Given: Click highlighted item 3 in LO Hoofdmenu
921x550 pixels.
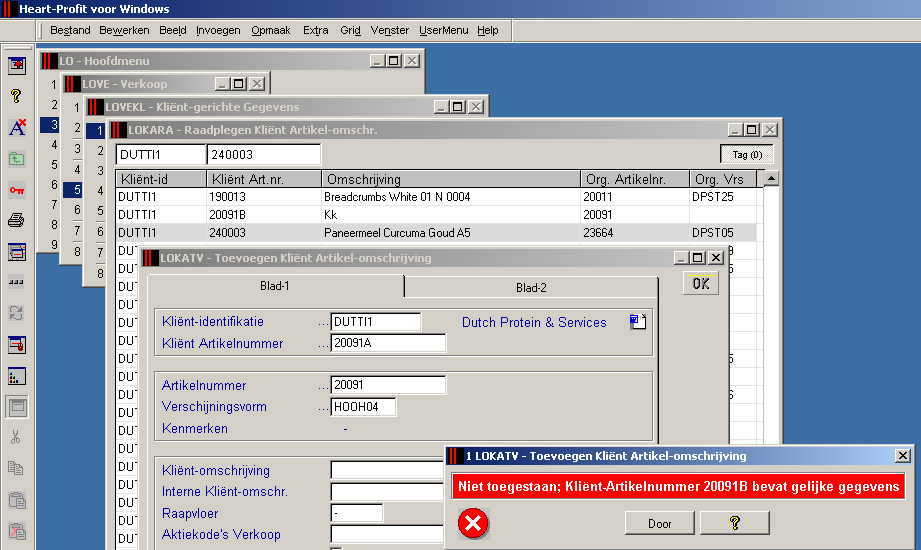Looking at the screenshot, I should click(52, 125).
